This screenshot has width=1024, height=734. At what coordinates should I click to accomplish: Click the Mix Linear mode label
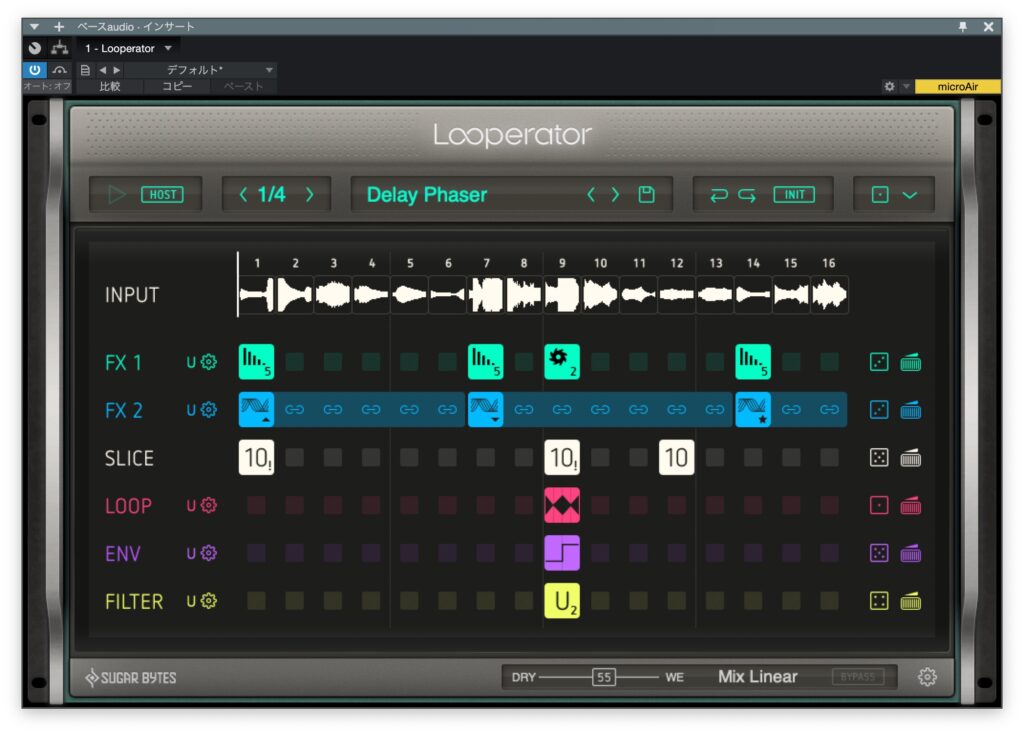click(x=757, y=677)
